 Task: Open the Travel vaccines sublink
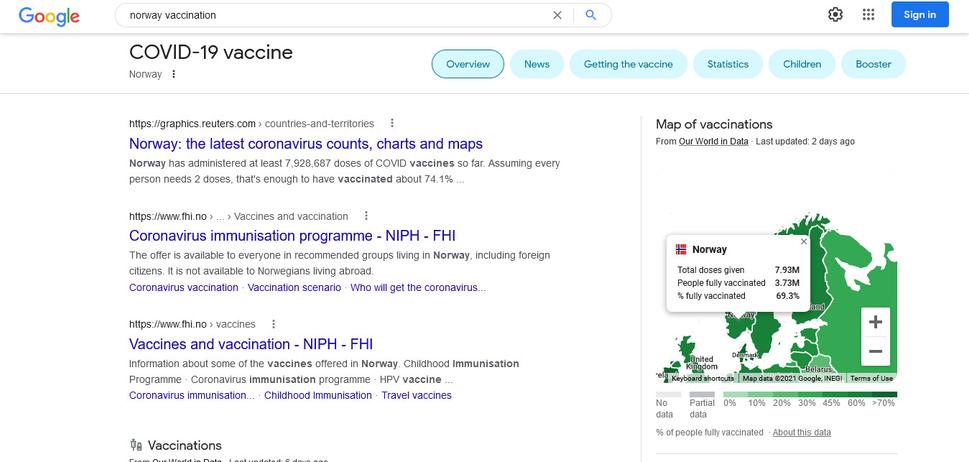[417, 396]
